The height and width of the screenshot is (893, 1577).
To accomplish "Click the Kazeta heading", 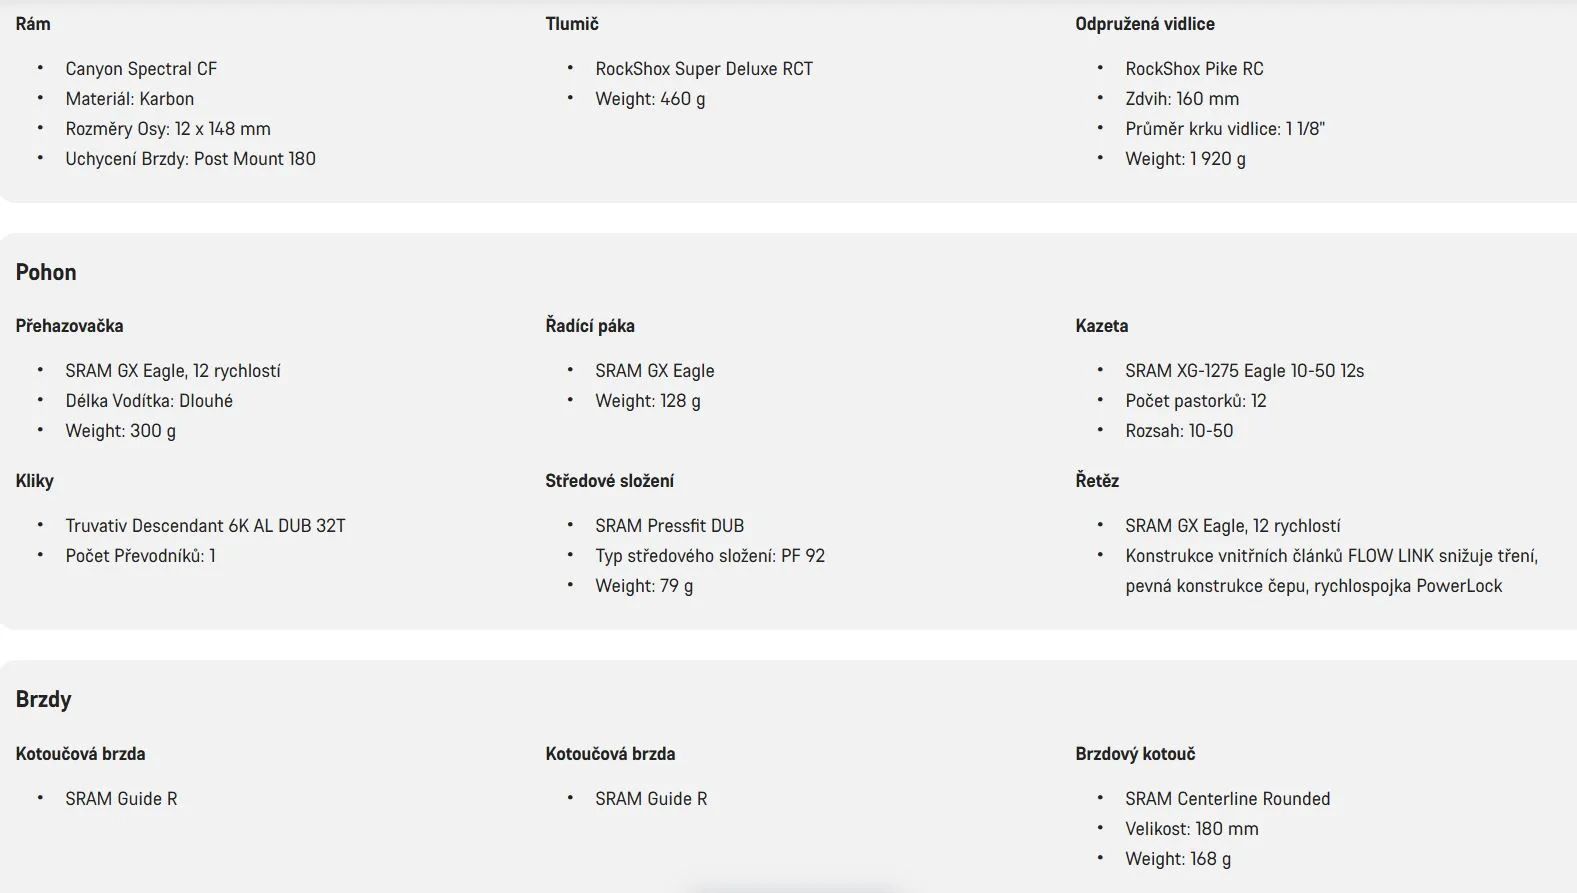I will (x=1102, y=326).
